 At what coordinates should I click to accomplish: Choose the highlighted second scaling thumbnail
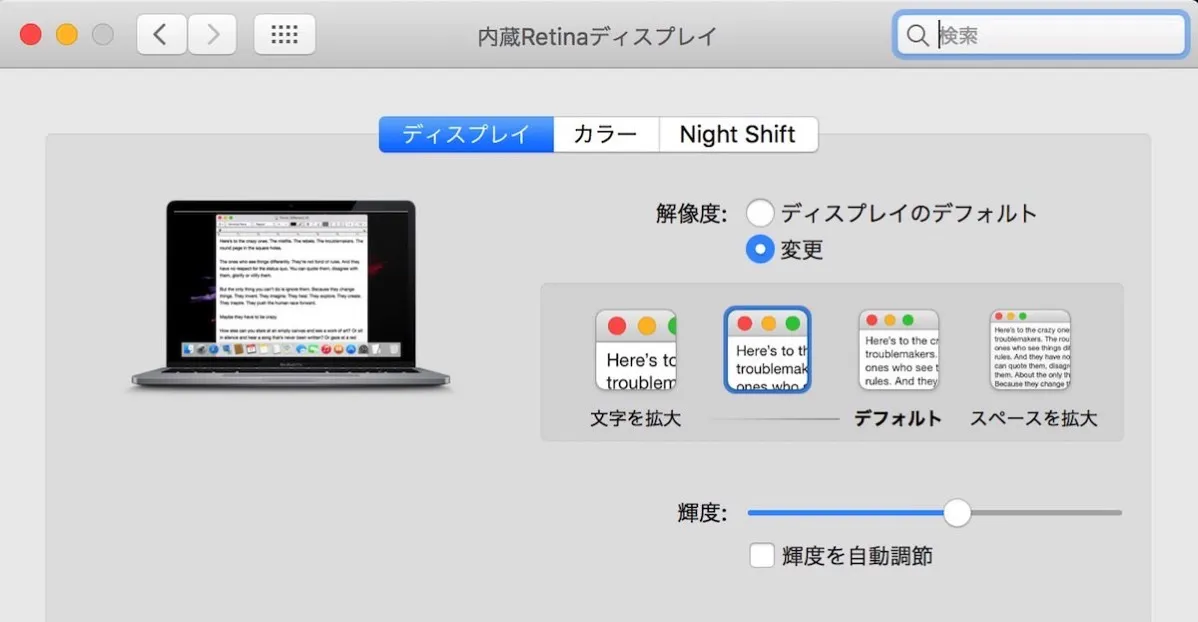[x=768, y=351]
